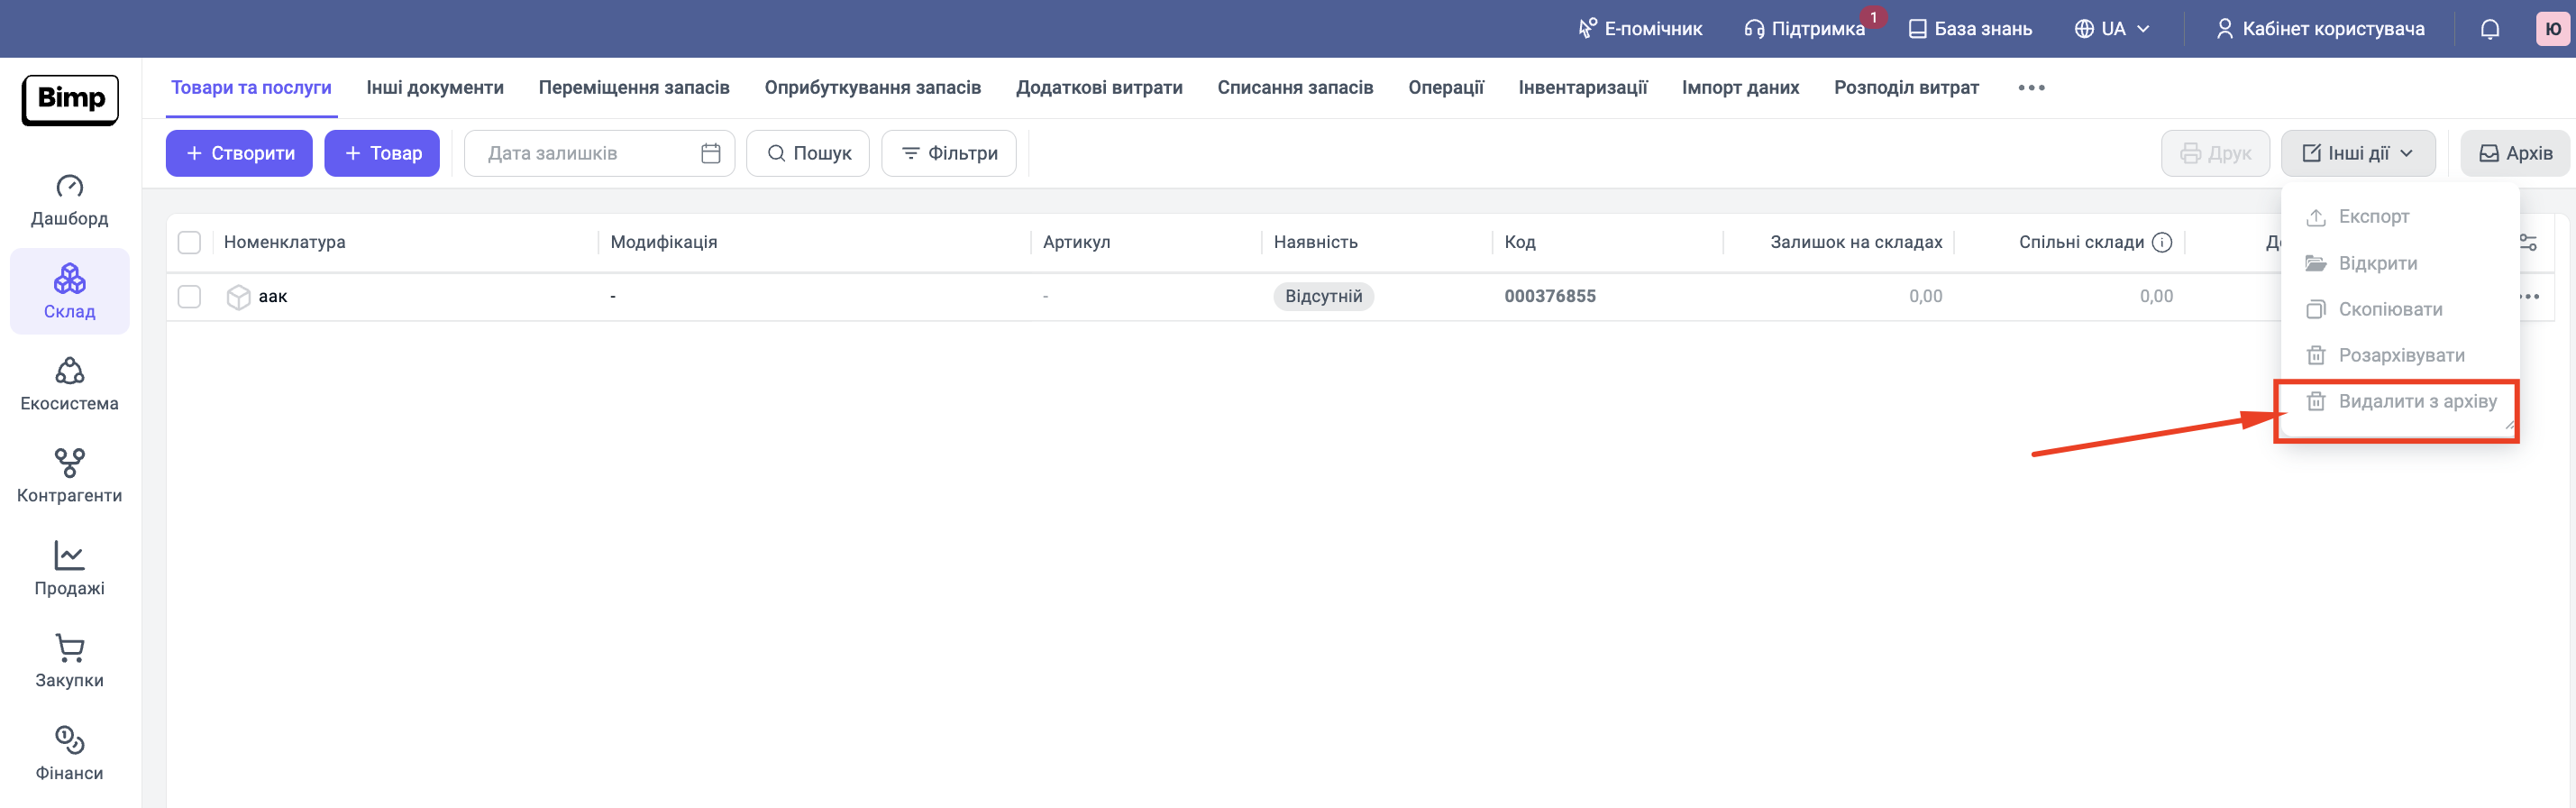Open the аак product name

pyautogui.click(x=273, y=297)
